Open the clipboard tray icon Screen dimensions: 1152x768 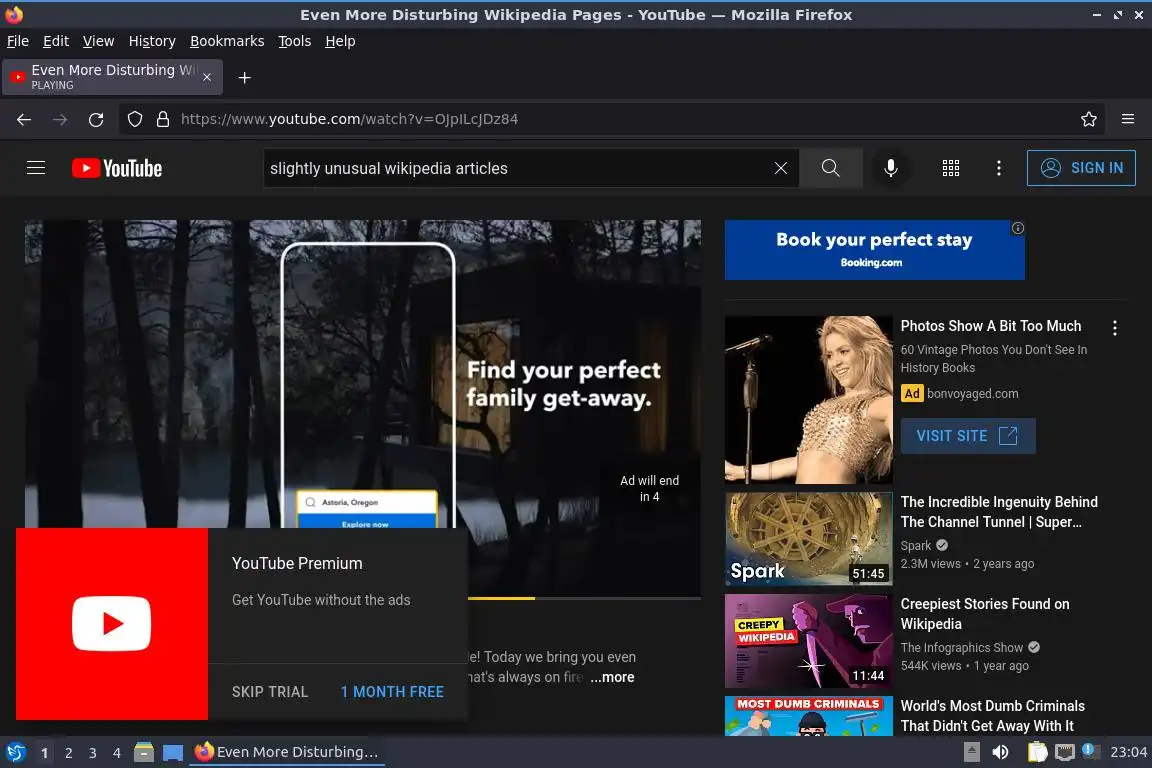pyautogui.click(x=1037, y=752)
